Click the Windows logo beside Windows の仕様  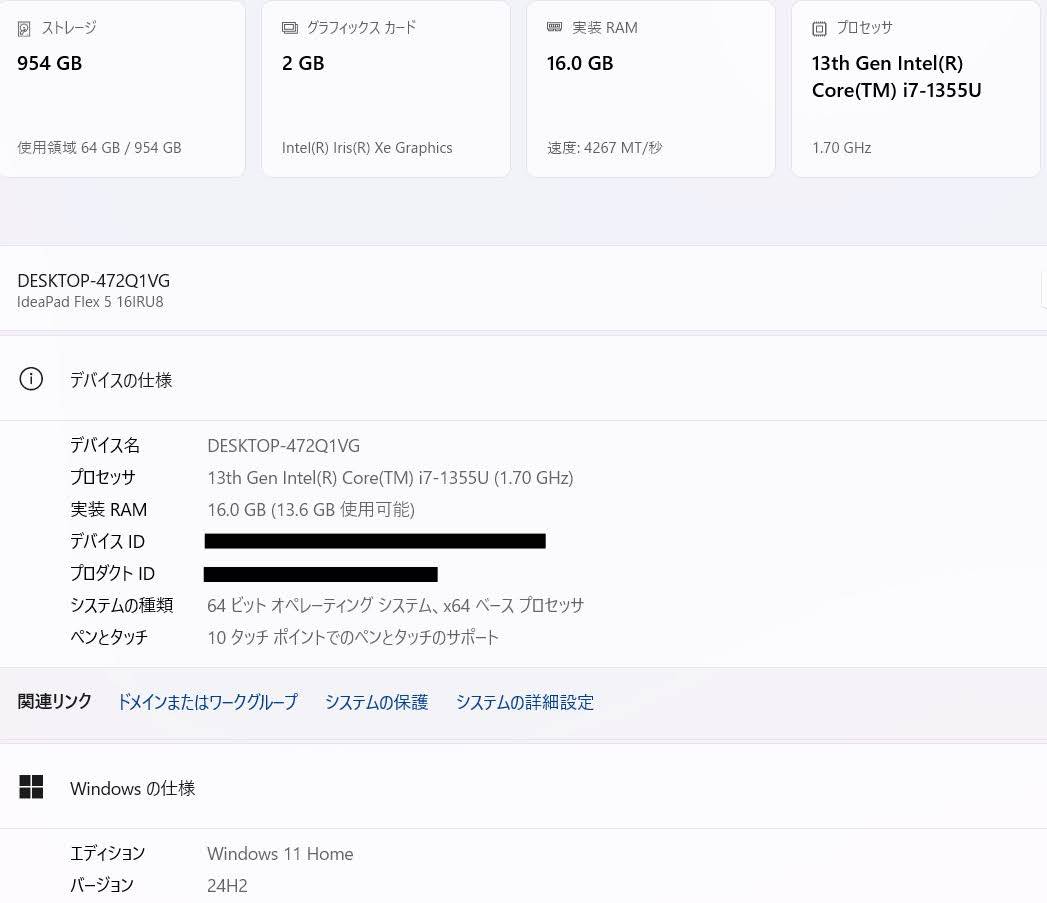pyautogui.click(x=31, y=787)
